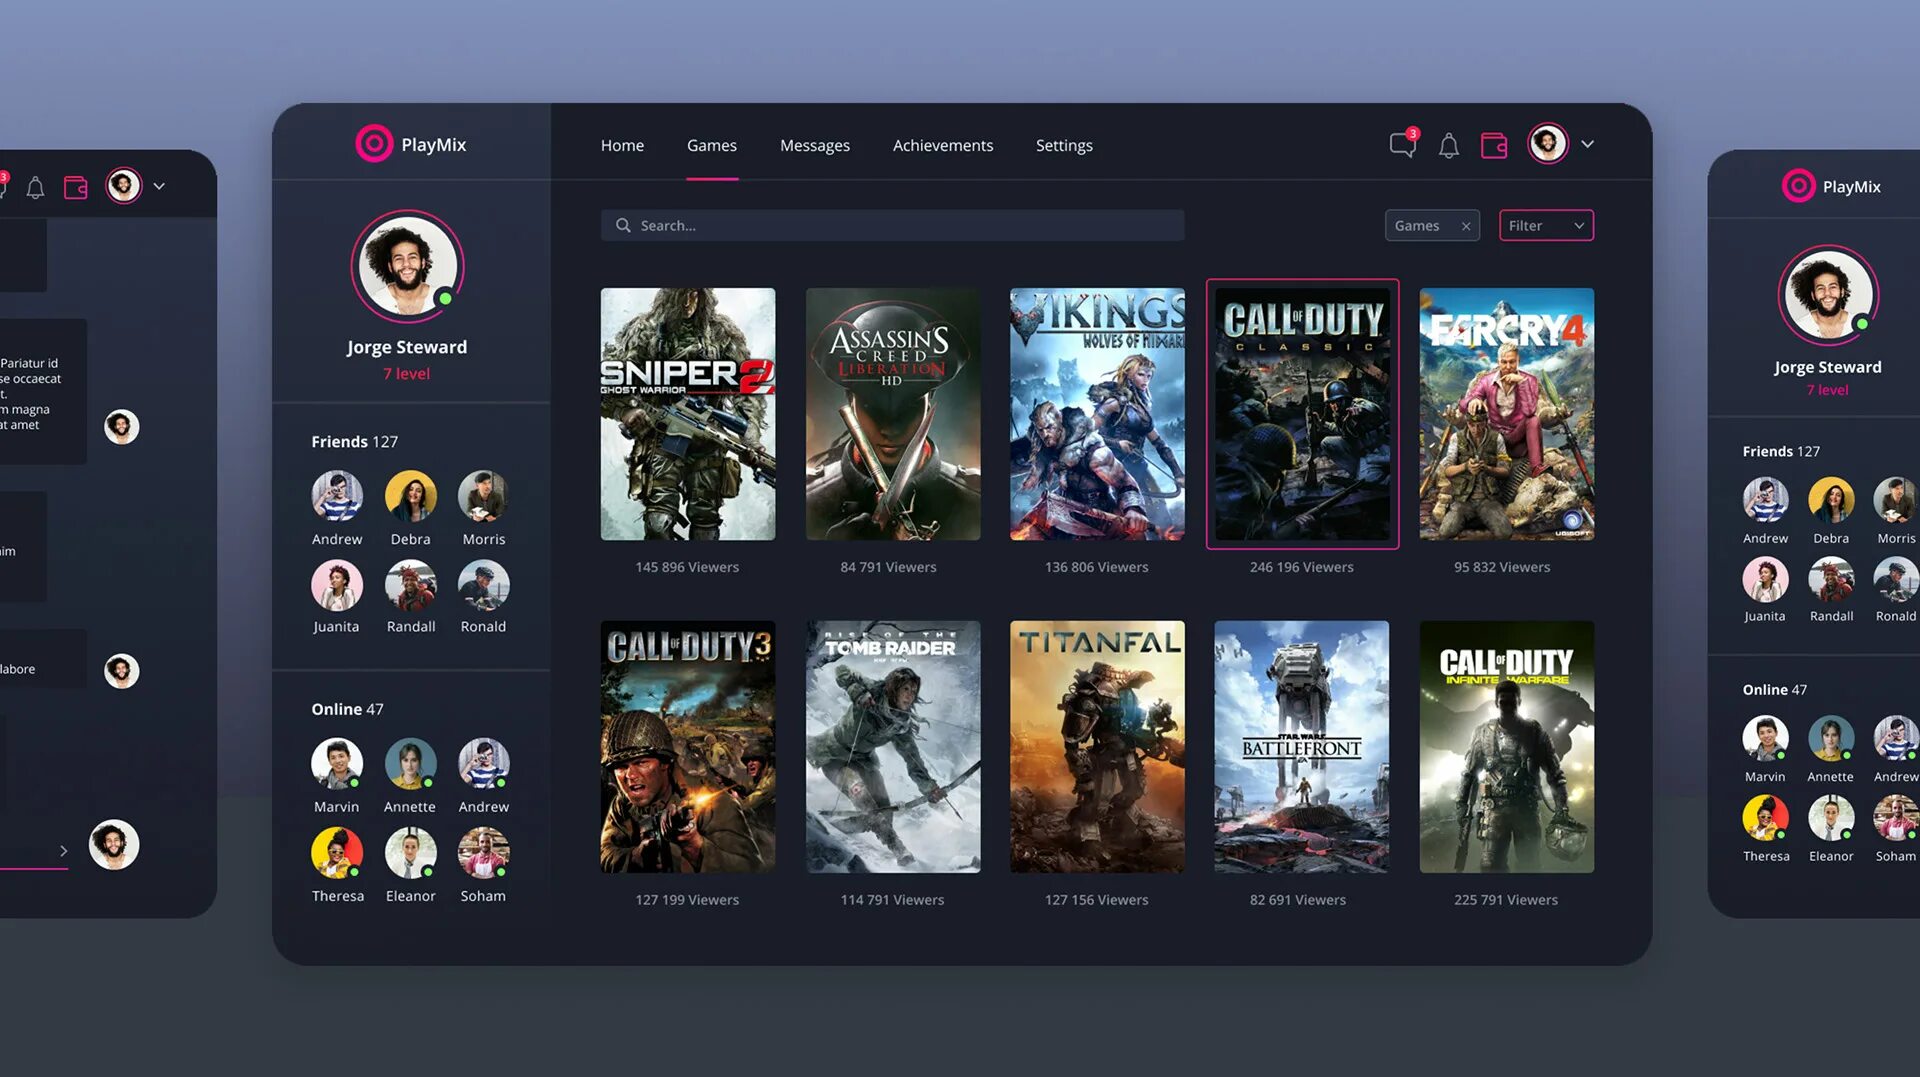
Task: Click Jorge Steward name in main sidebar
Action: point(407,347)
